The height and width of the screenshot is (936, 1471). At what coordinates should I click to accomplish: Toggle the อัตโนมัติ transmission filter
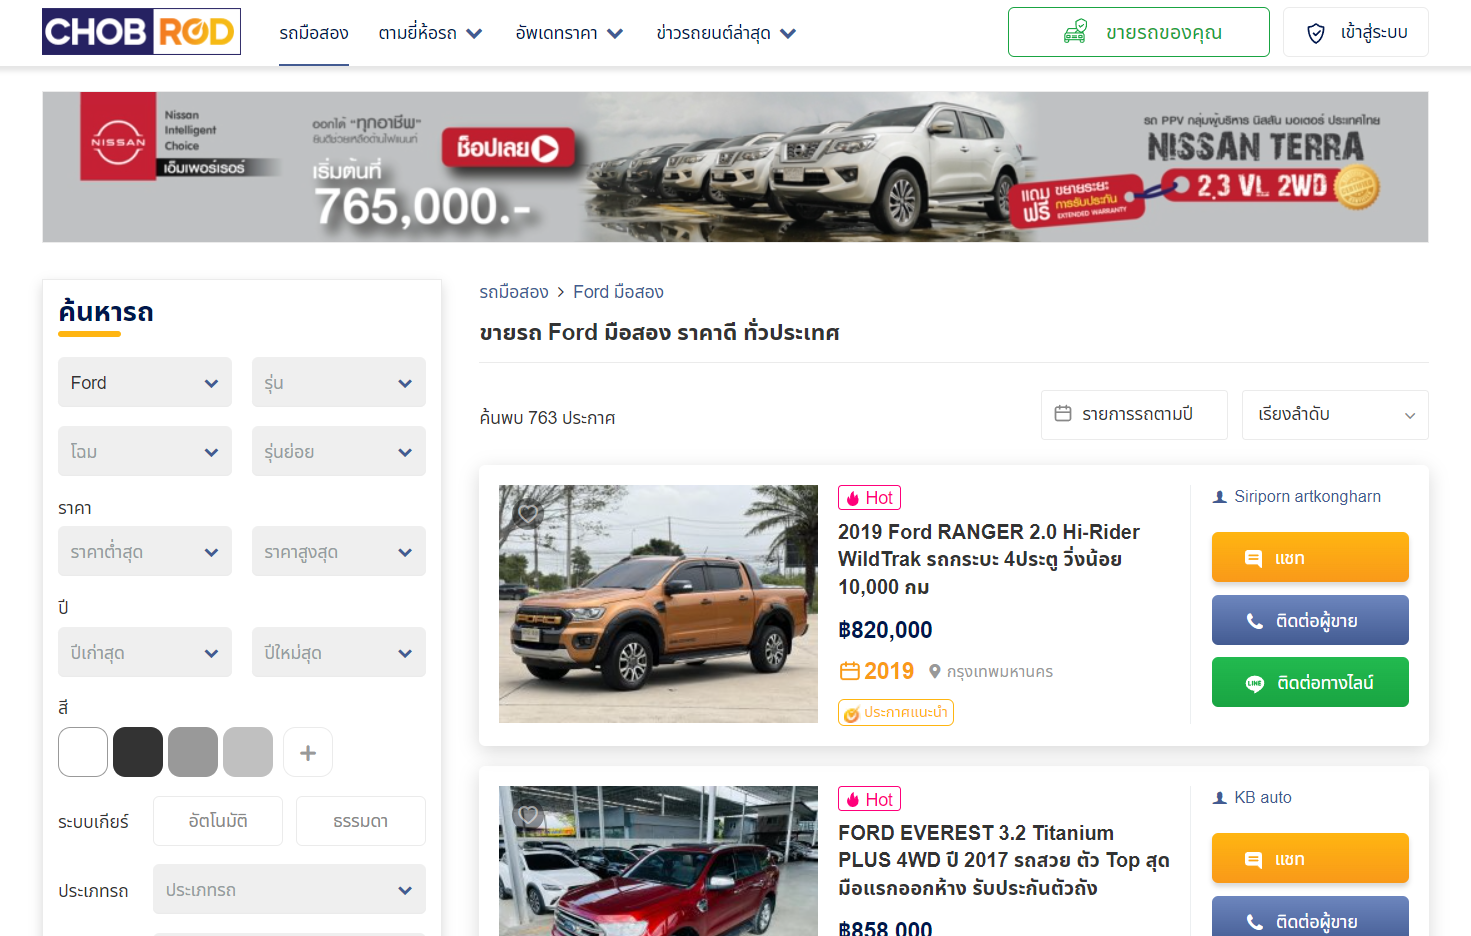217,820
